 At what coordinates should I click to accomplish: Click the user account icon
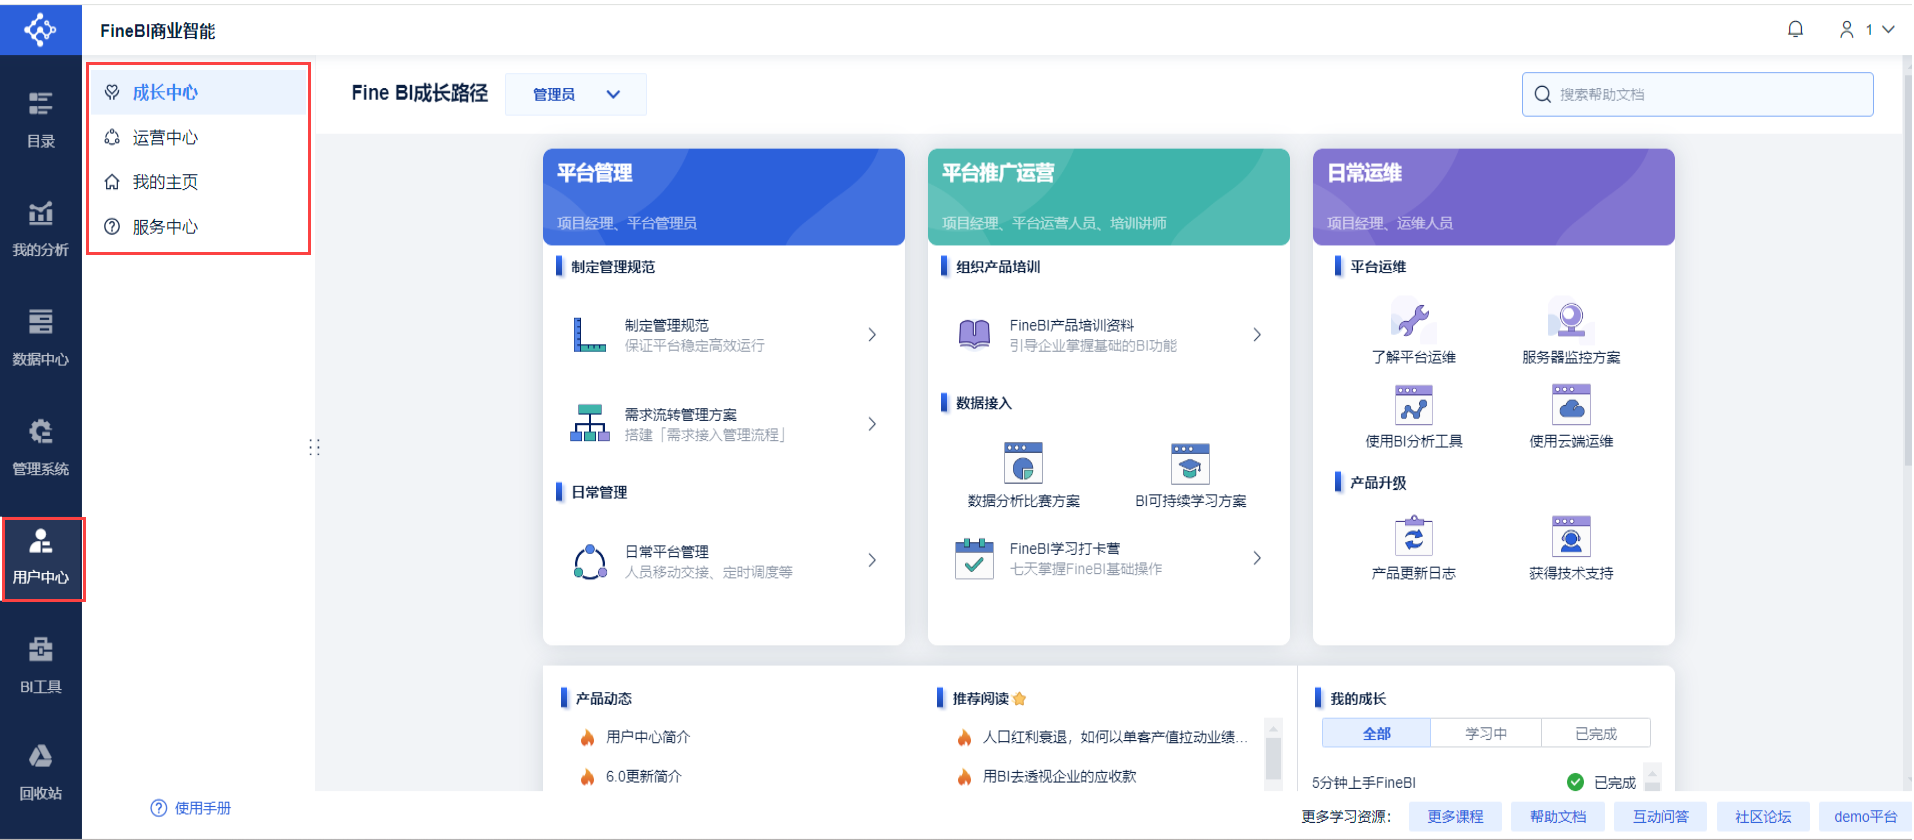click(1847, 30)
